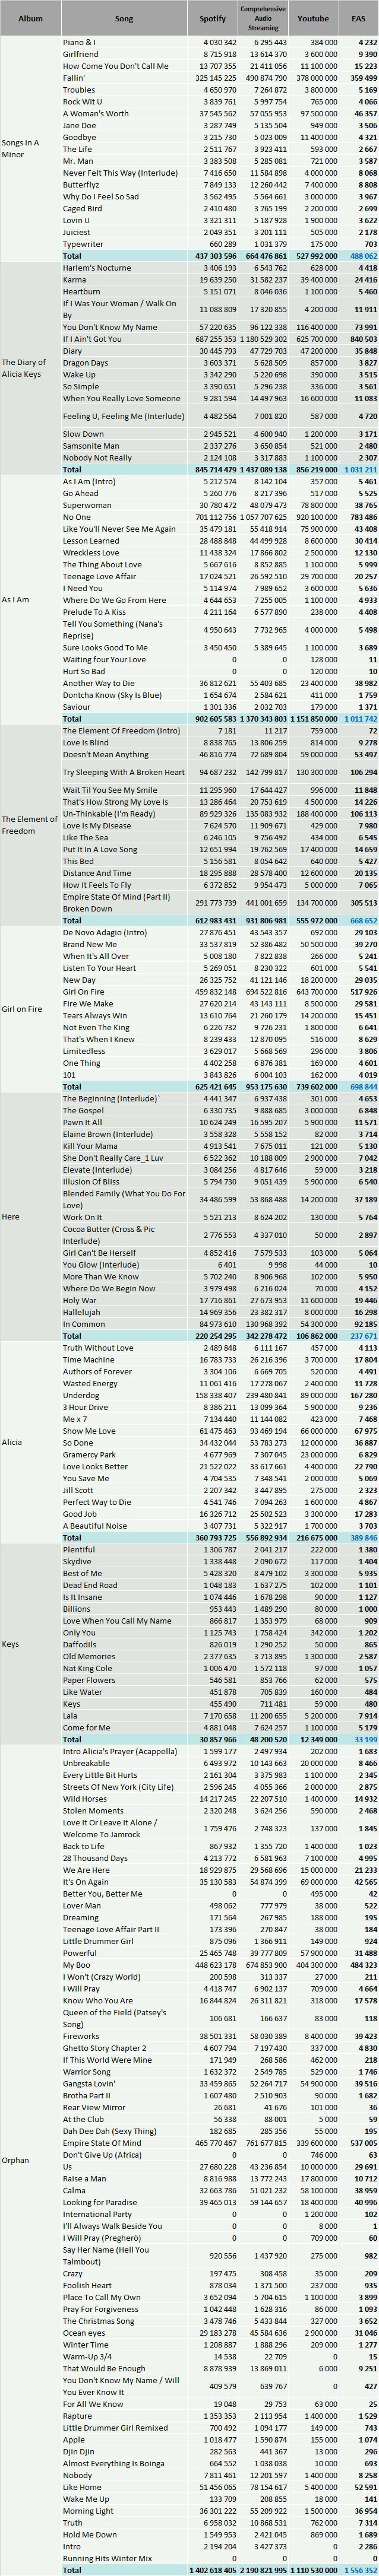Click the song 'In Common'
This screenshot has height=2576, width=379.
pos(83,1324)
